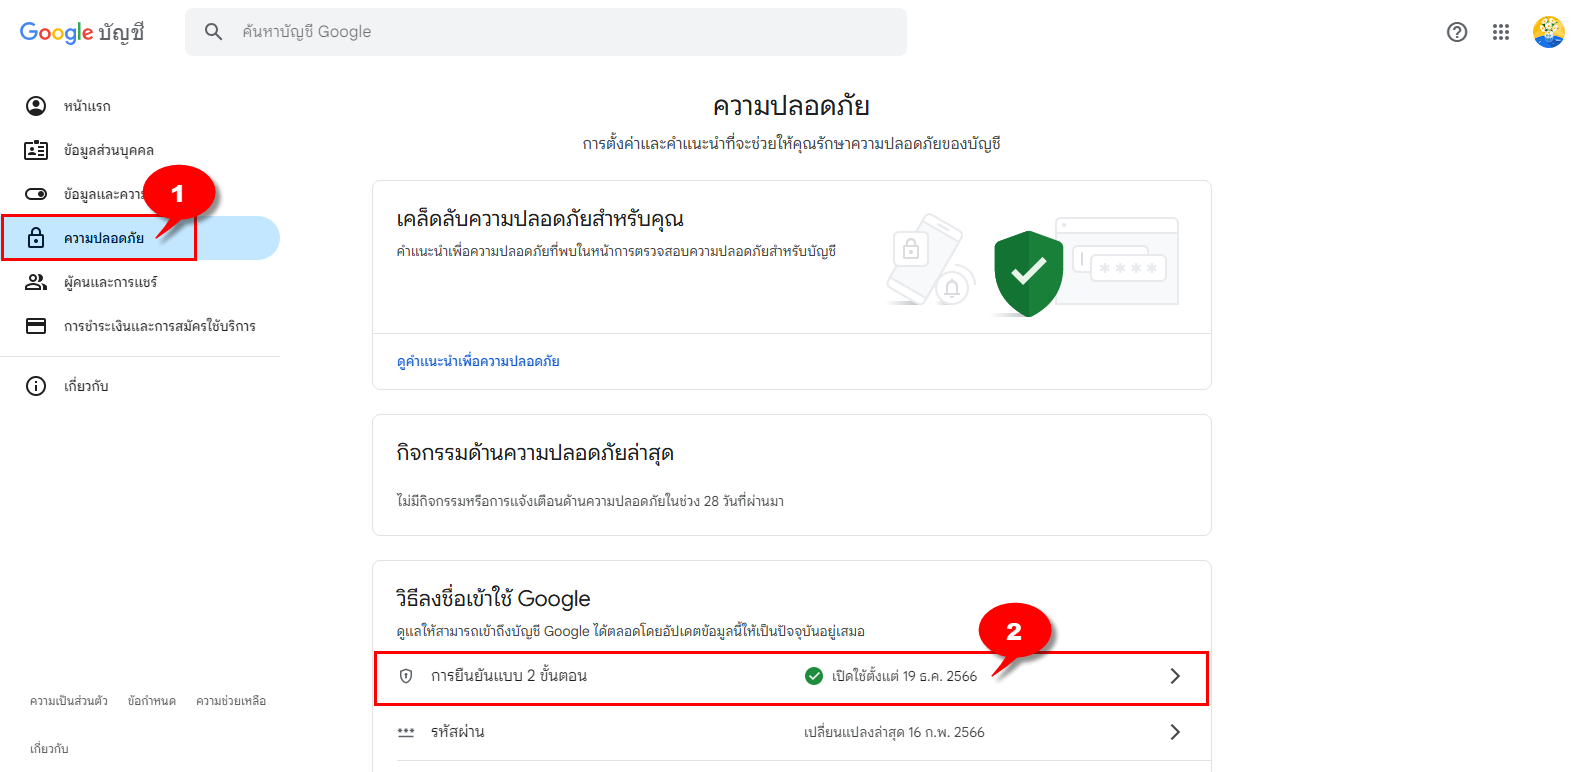The height and width of the screenshot is (772, 1582).
Task: Click the Google บัญชี logo
Action: pyautogui.click(x=82, y=32)
